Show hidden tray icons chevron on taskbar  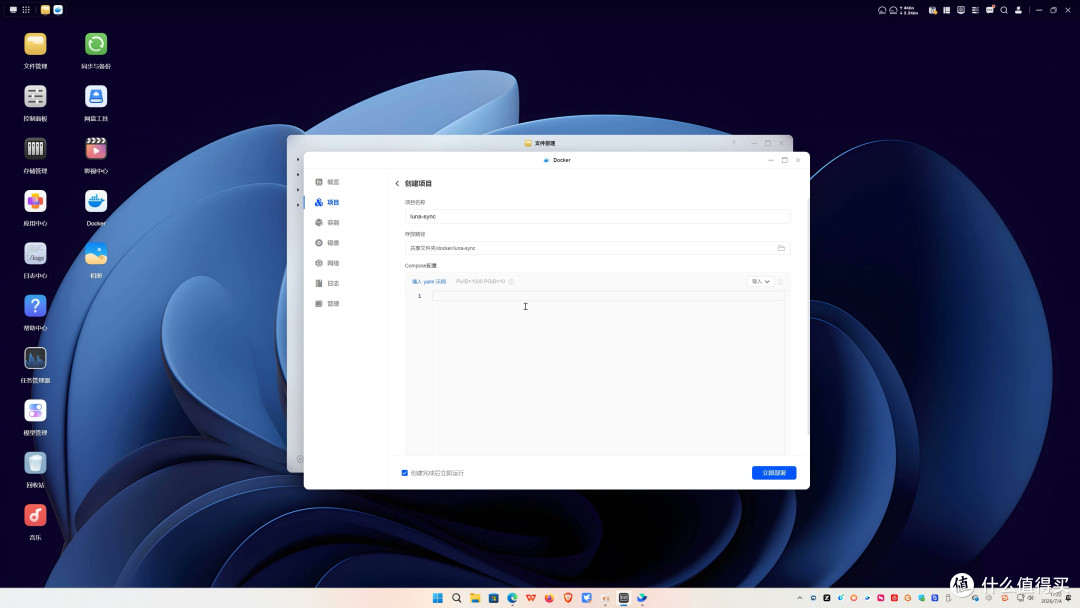click(800, 598)
